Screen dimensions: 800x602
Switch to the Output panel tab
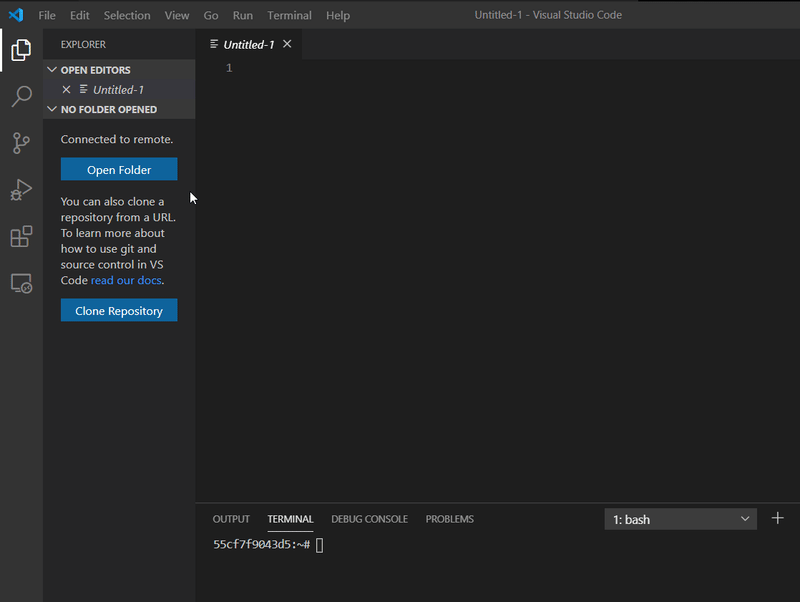(231, 519)
